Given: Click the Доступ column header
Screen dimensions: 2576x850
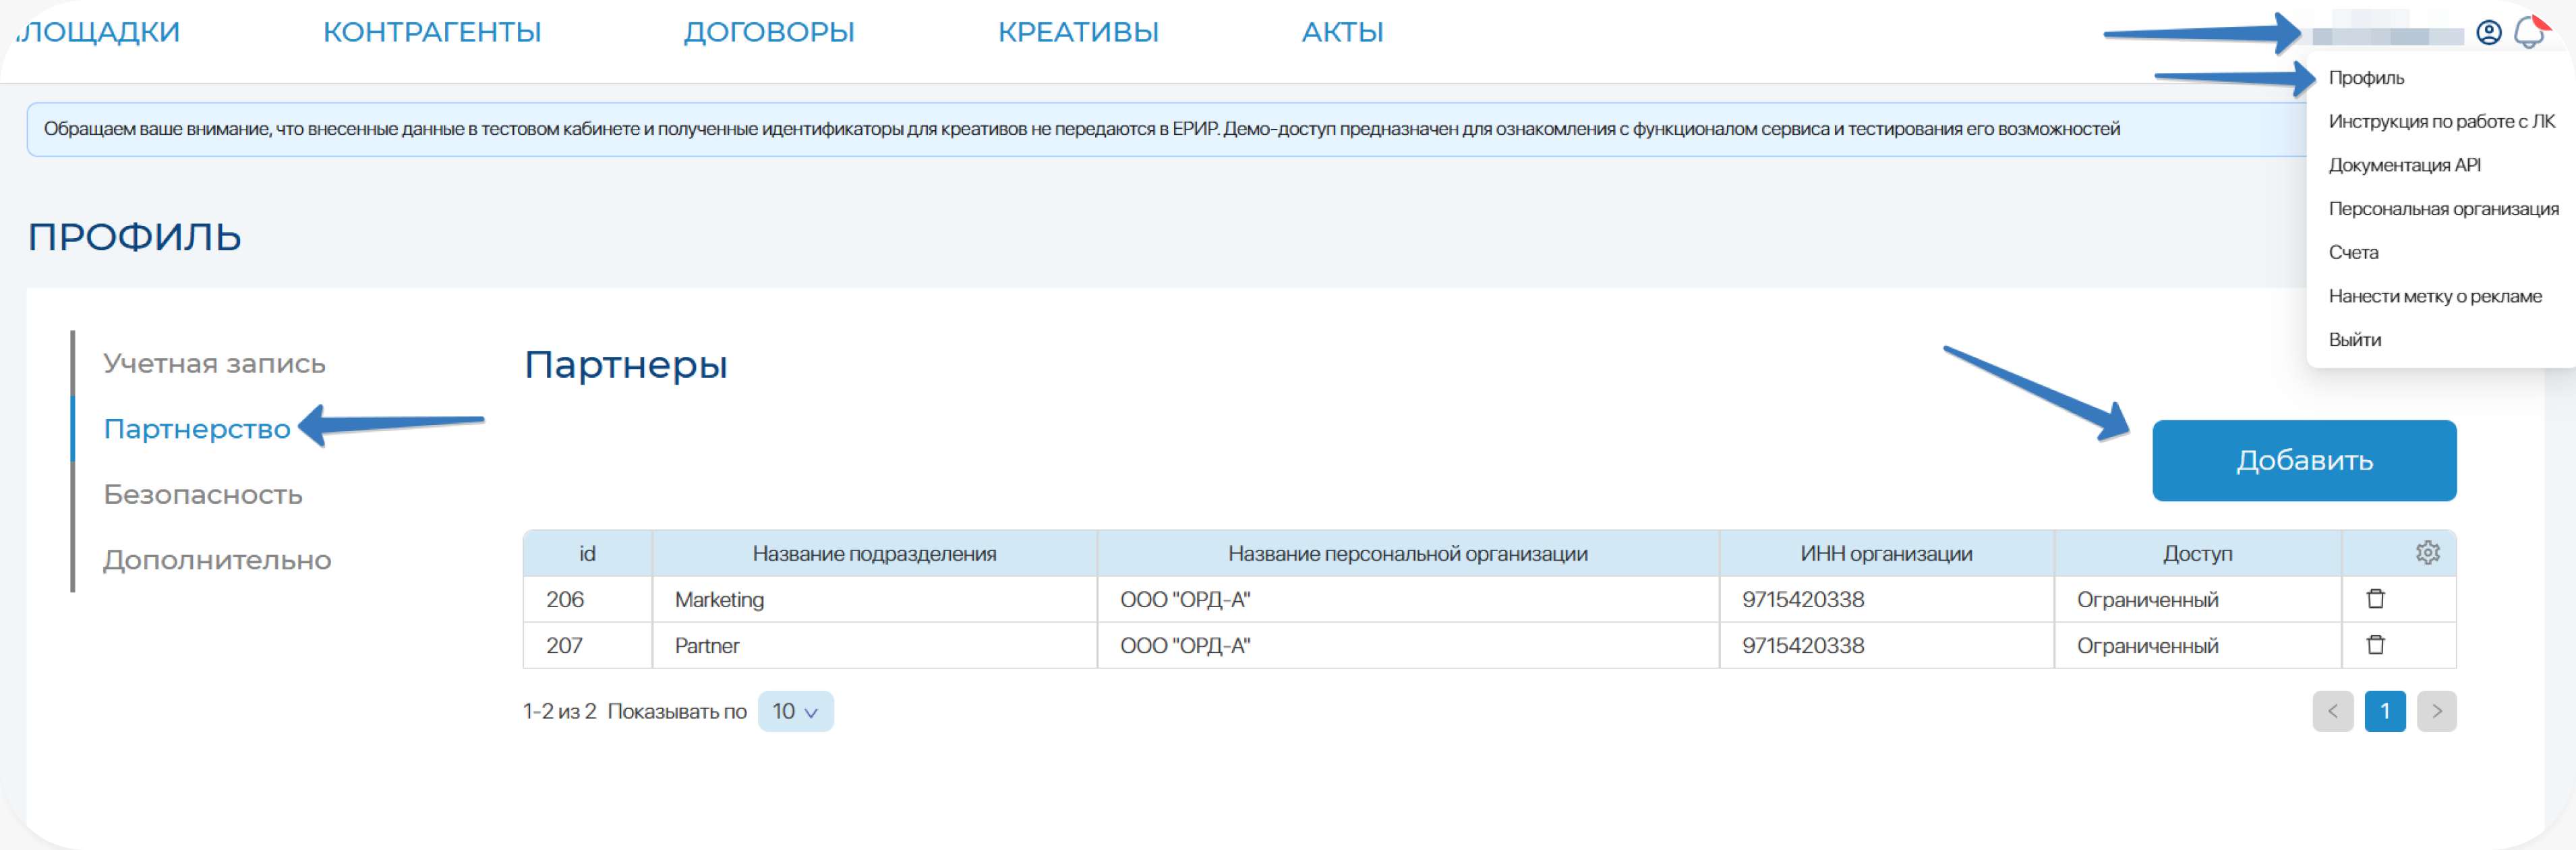Looking at the screenshot, I should 2197,553.
